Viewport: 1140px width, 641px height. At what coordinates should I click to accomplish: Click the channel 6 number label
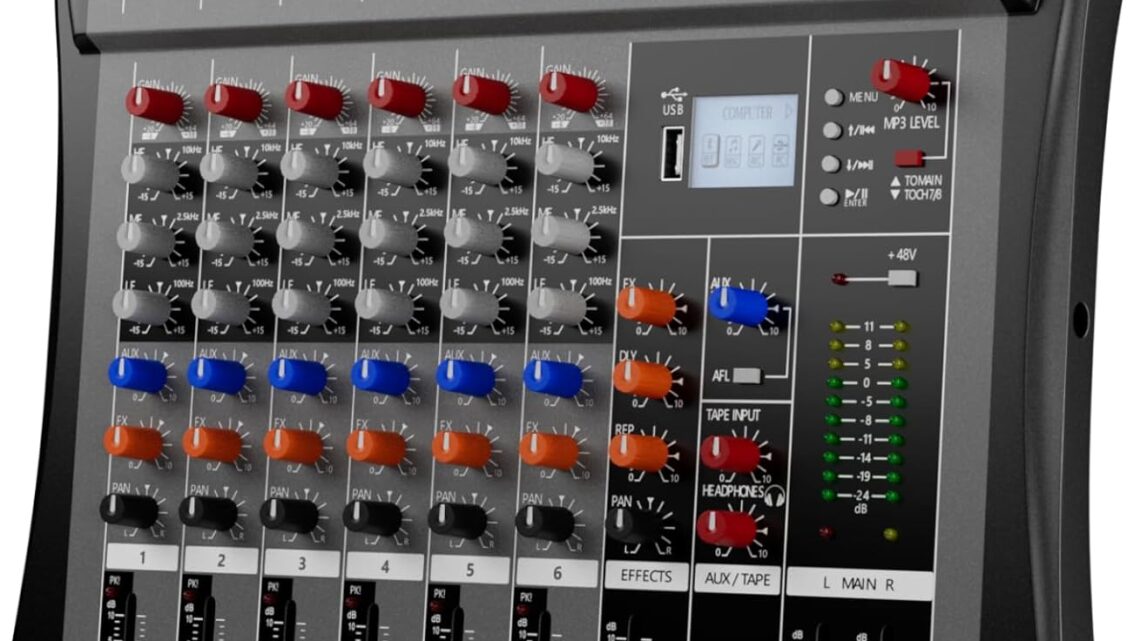(557, 573)
